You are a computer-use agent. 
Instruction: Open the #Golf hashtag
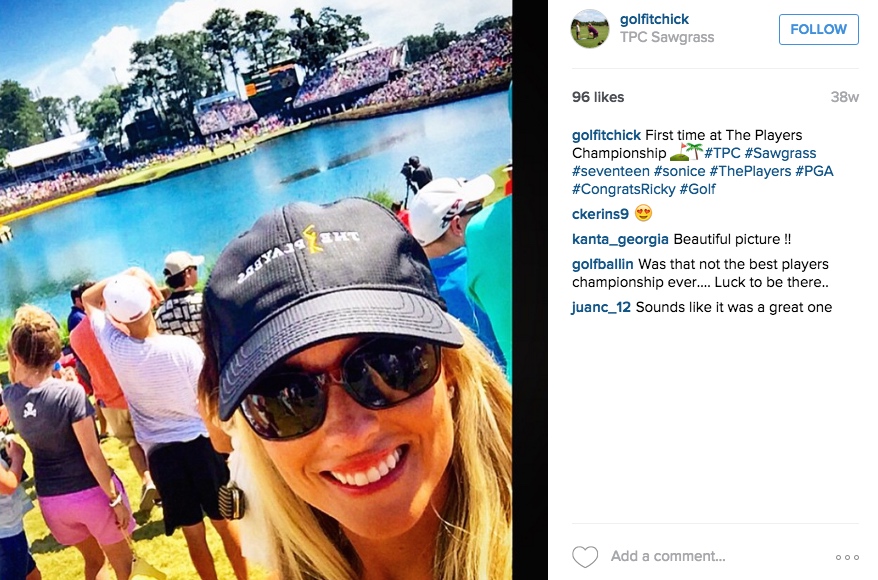697,189
